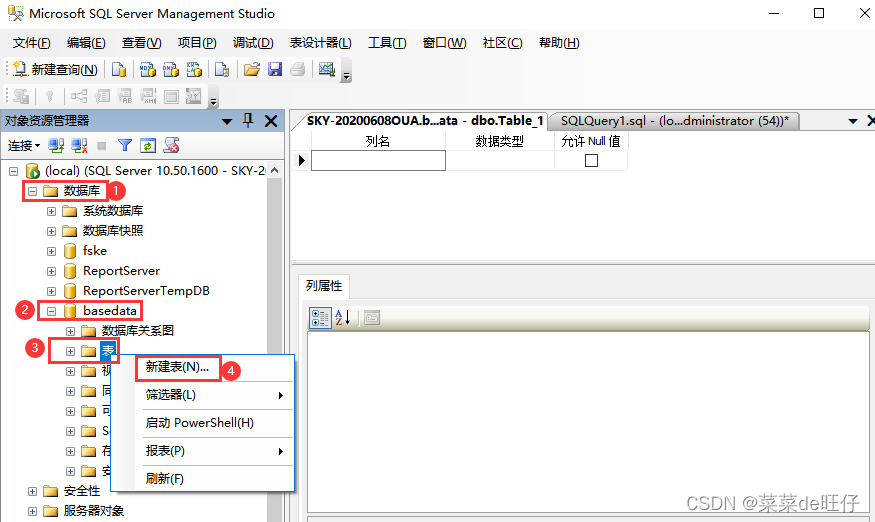
Task: Click the Refresh icon in Object Explorer toolbar
Action: (x=148, y=146)
